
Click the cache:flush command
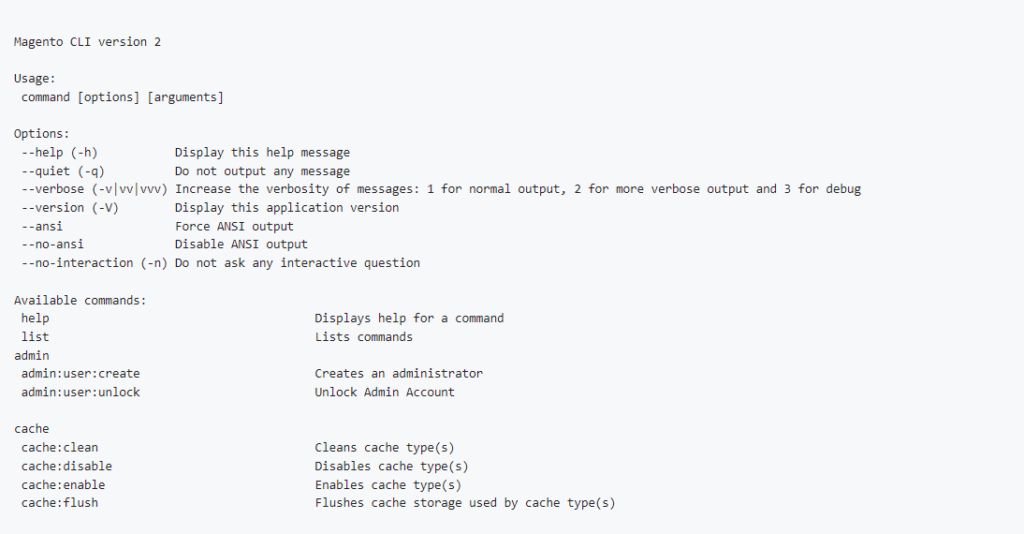click(59, 503)
